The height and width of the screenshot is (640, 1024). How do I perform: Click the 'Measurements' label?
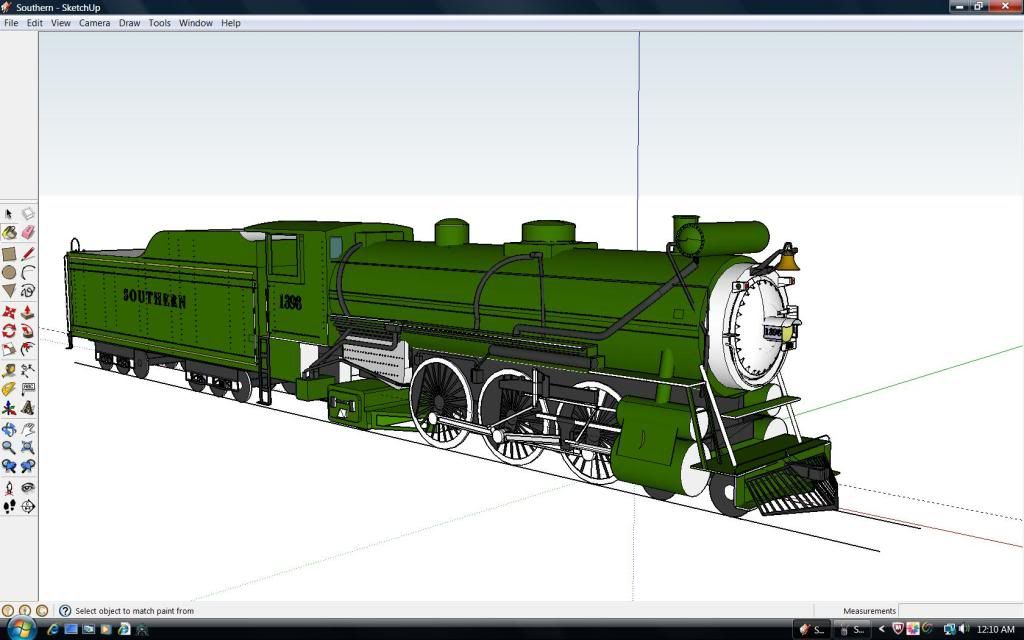point(869,611)
